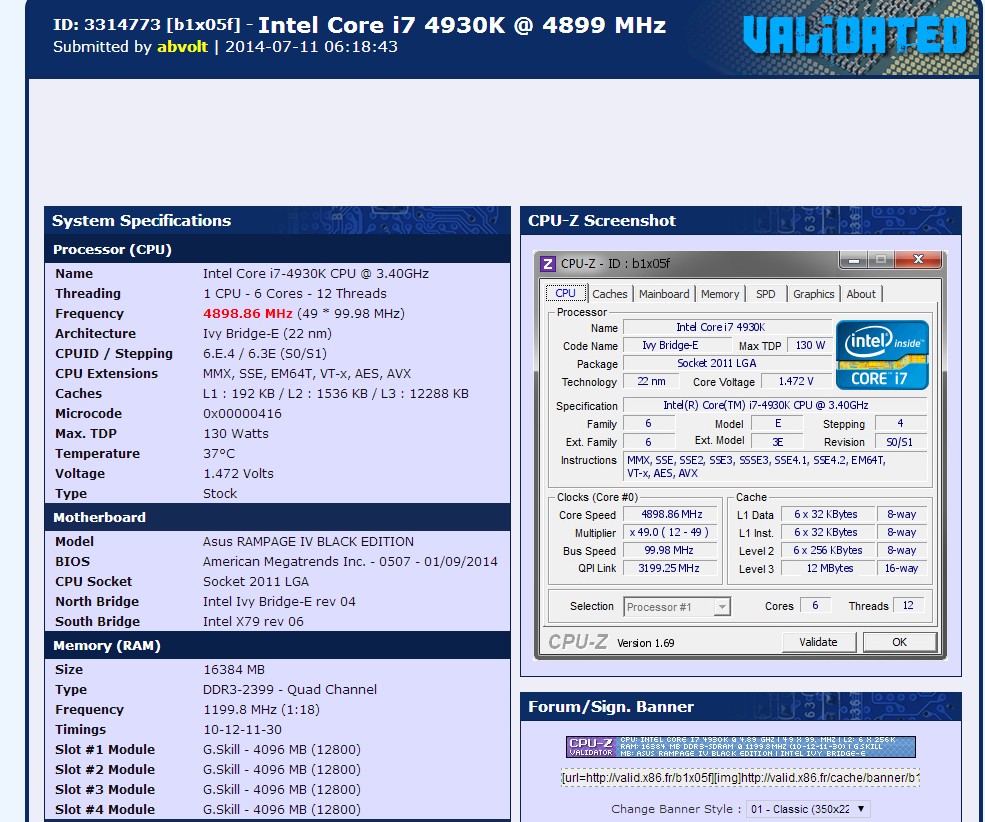Switch to the Mainboard tab
Screen dimensions: 985x822
pyautogui.click(x=664, y=294)
